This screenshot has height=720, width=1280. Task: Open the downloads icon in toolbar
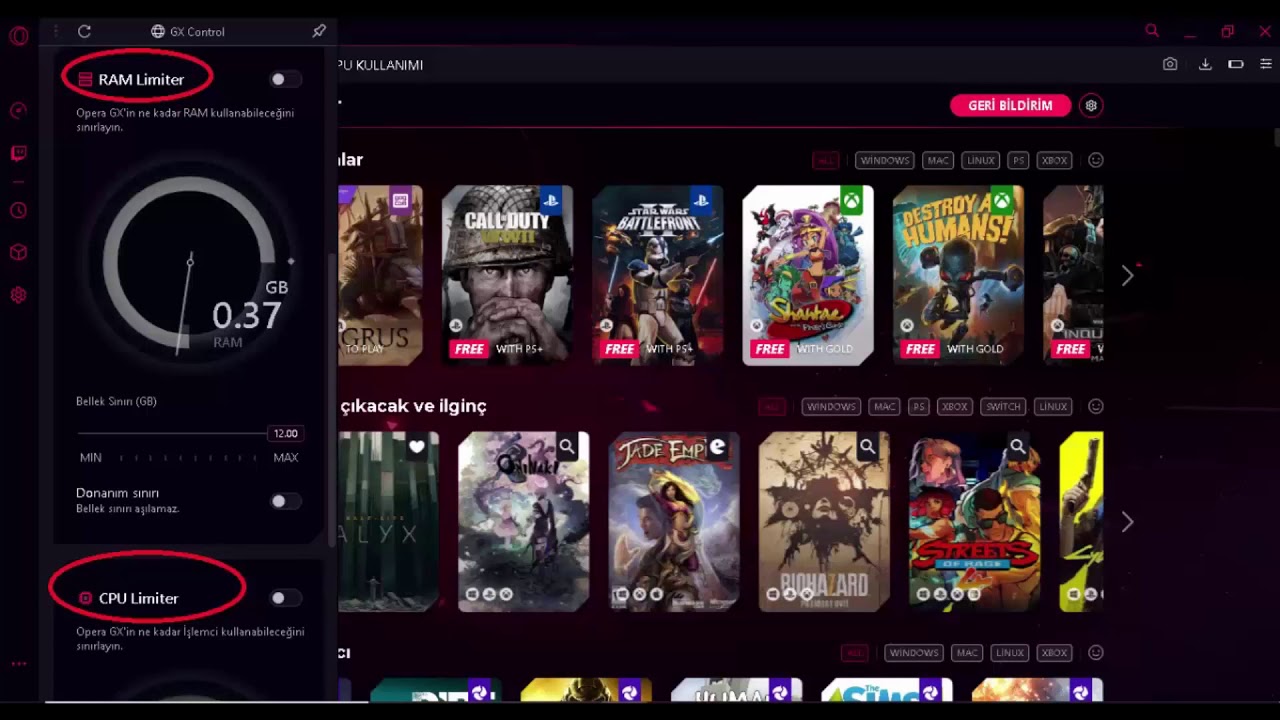click(x=1205, y=64)
